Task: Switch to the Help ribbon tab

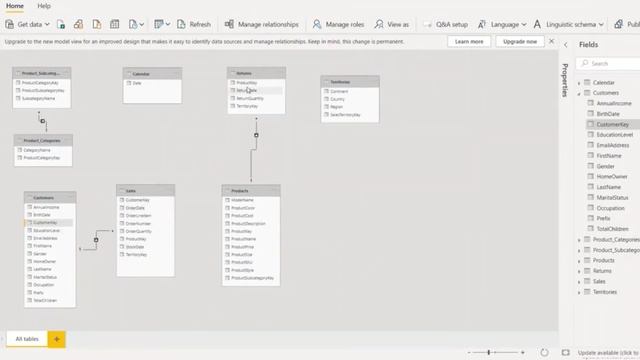Action: coord(44,6)
